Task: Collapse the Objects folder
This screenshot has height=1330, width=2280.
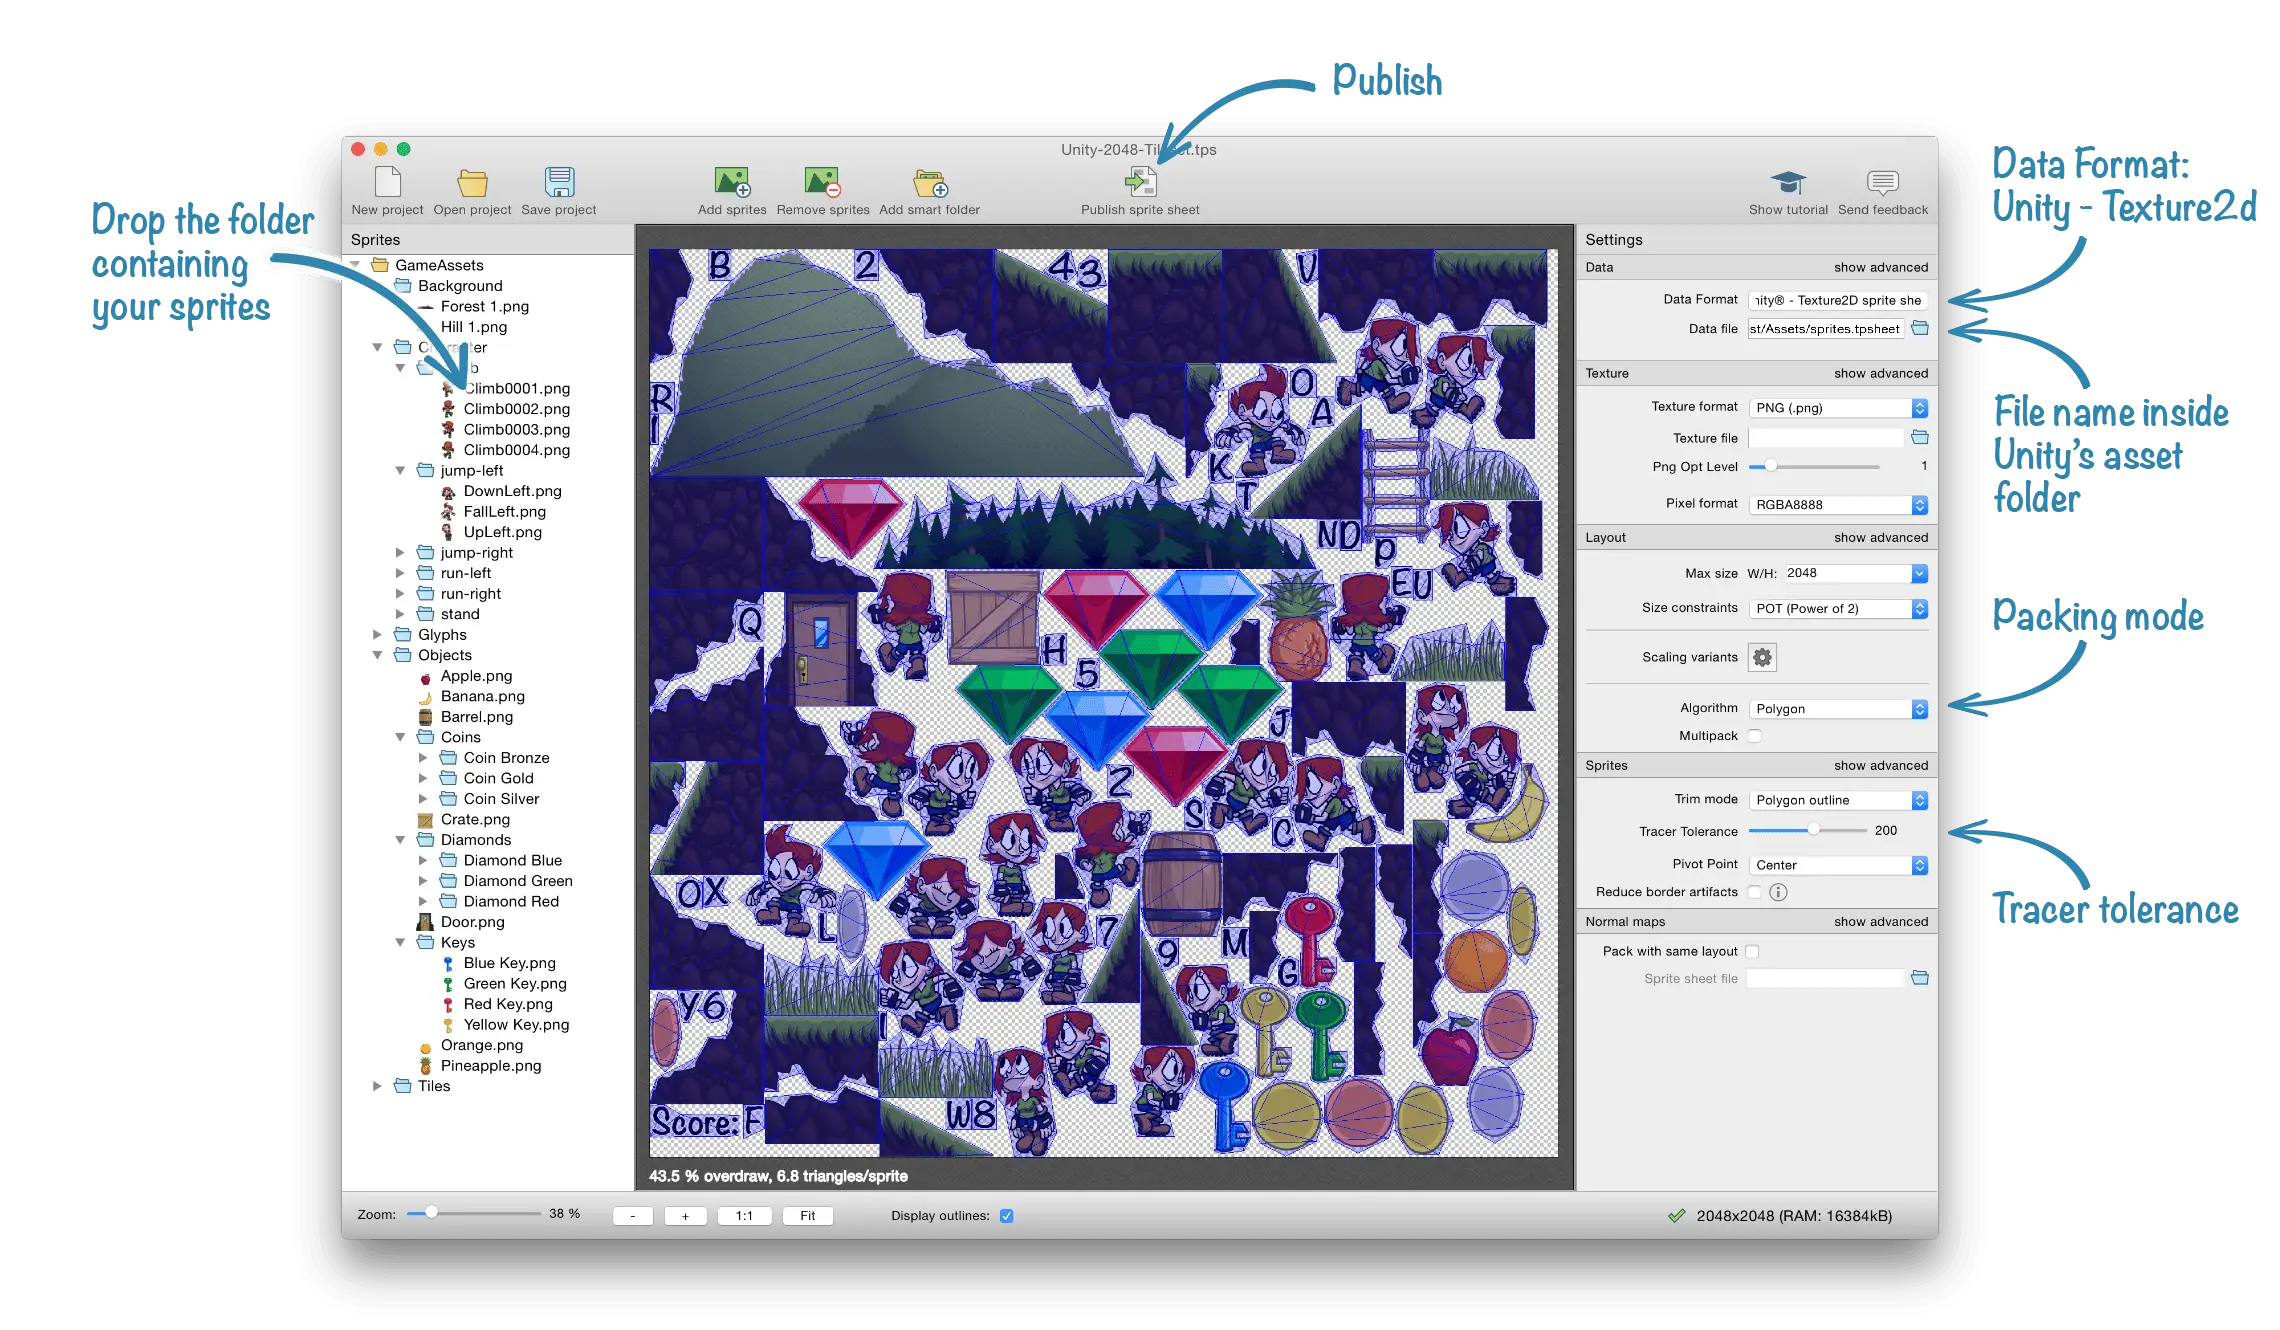Action: (x=377, y=656)
